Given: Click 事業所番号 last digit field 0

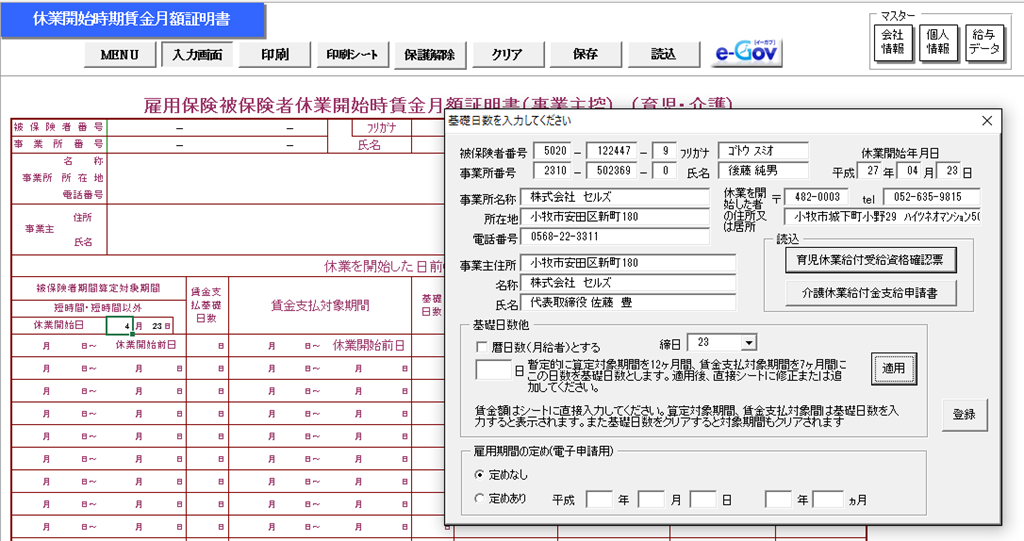Looking at the screenshot, I should coord(664,171).
